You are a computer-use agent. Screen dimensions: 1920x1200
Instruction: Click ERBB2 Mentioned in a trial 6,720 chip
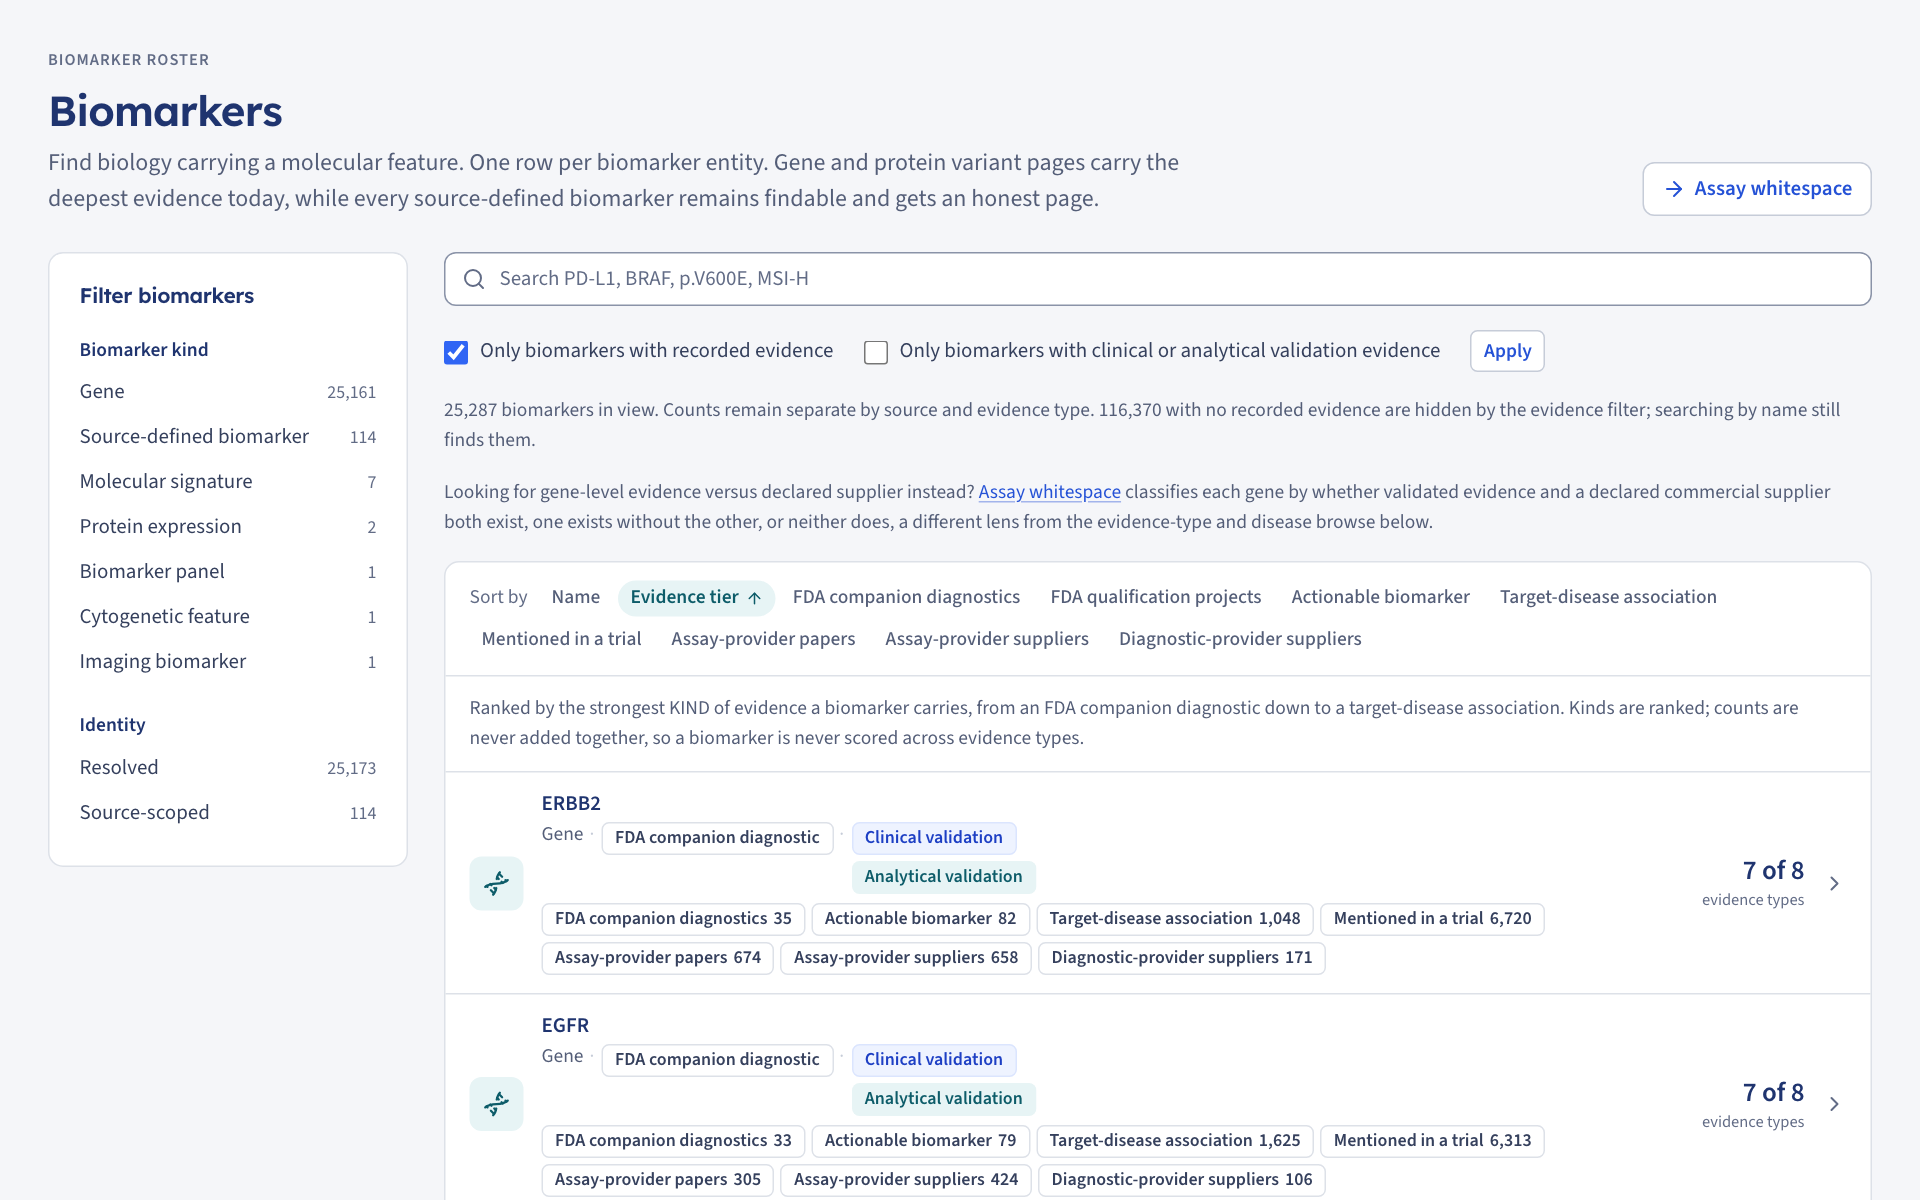point(1432,919)
